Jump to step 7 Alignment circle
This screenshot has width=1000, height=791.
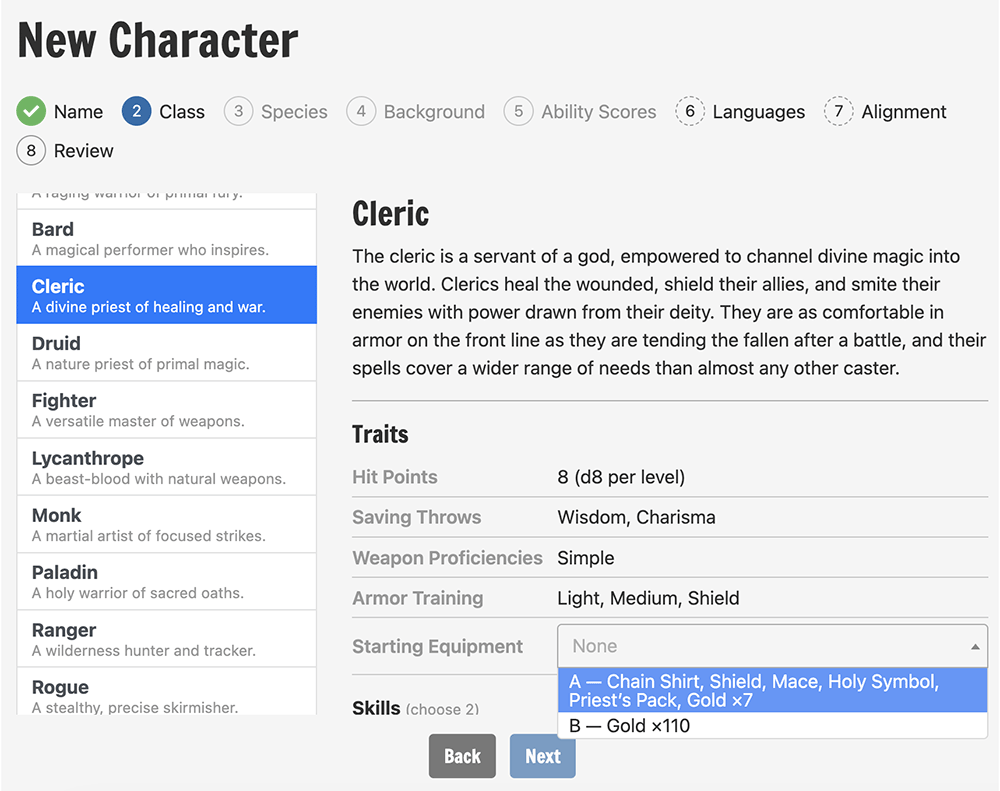pyautogui.click(x=839, y=112)
